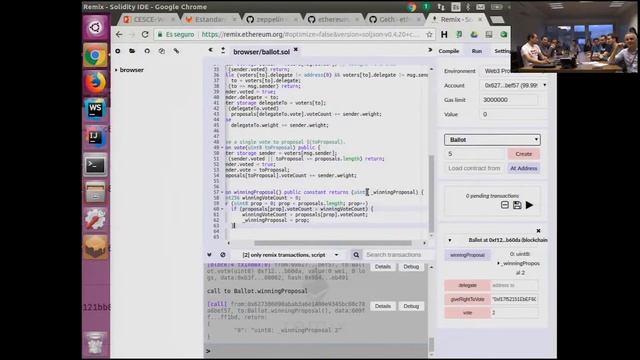The width and height of the screenshot is (640, 360).
Task: Open Ubuntu dash launcher
Action: tap(96, 27)
